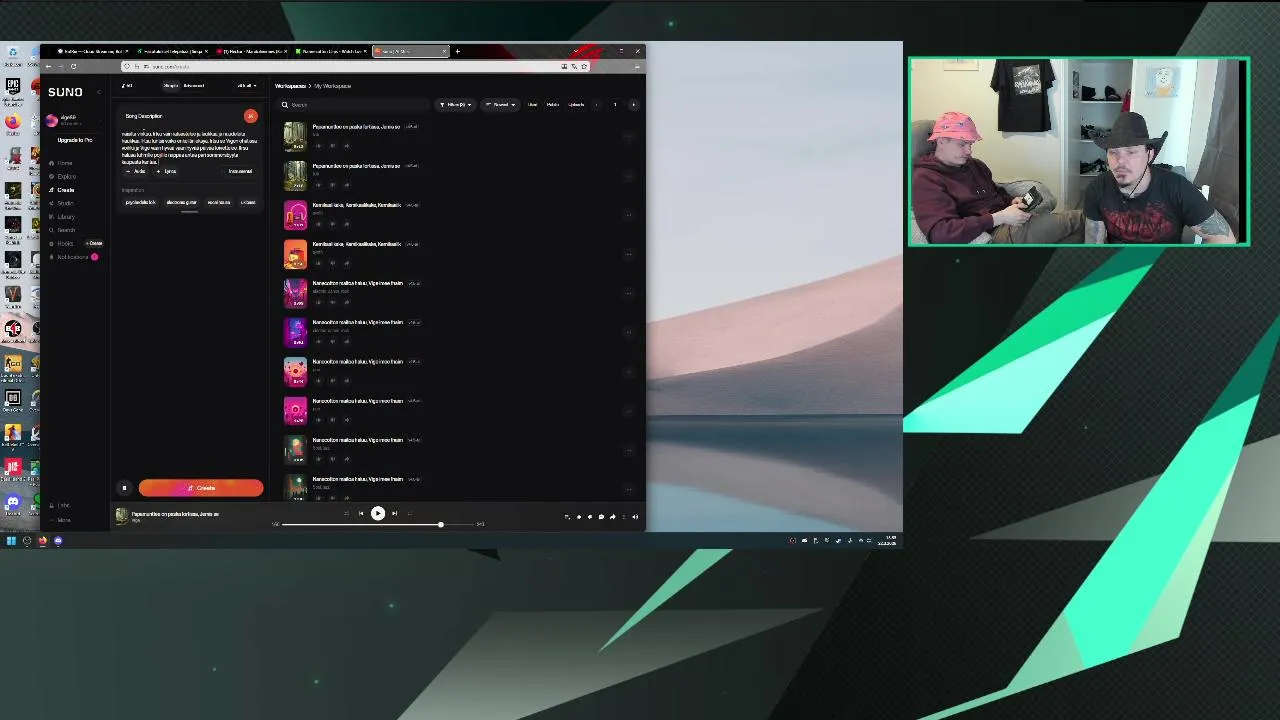
Task: Go to next page of songs
Action: (x=633, y=105)
